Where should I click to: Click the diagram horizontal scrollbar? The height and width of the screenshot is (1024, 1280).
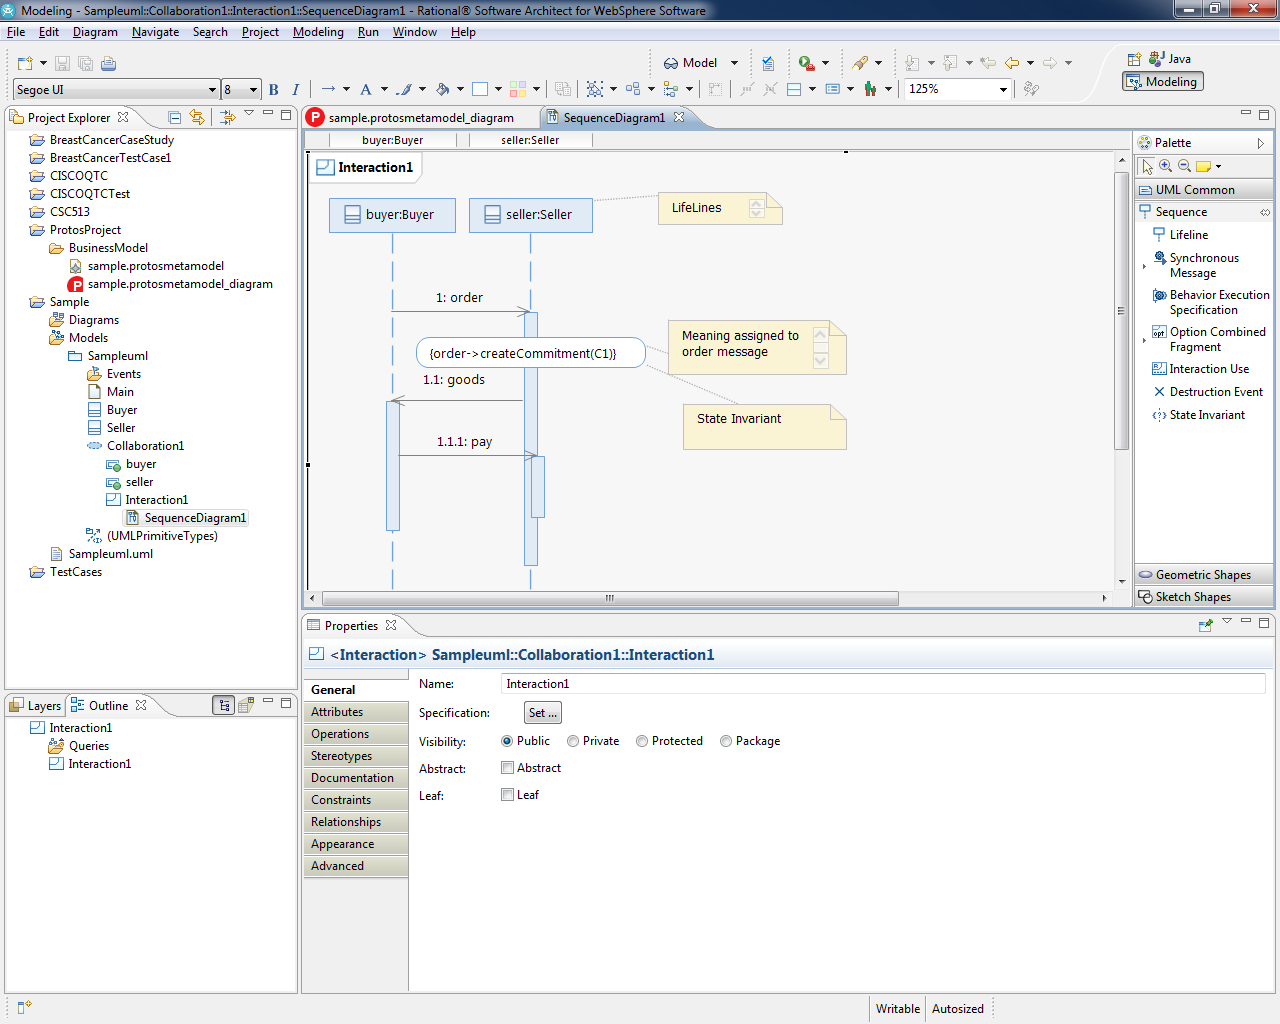pos(608,598)
